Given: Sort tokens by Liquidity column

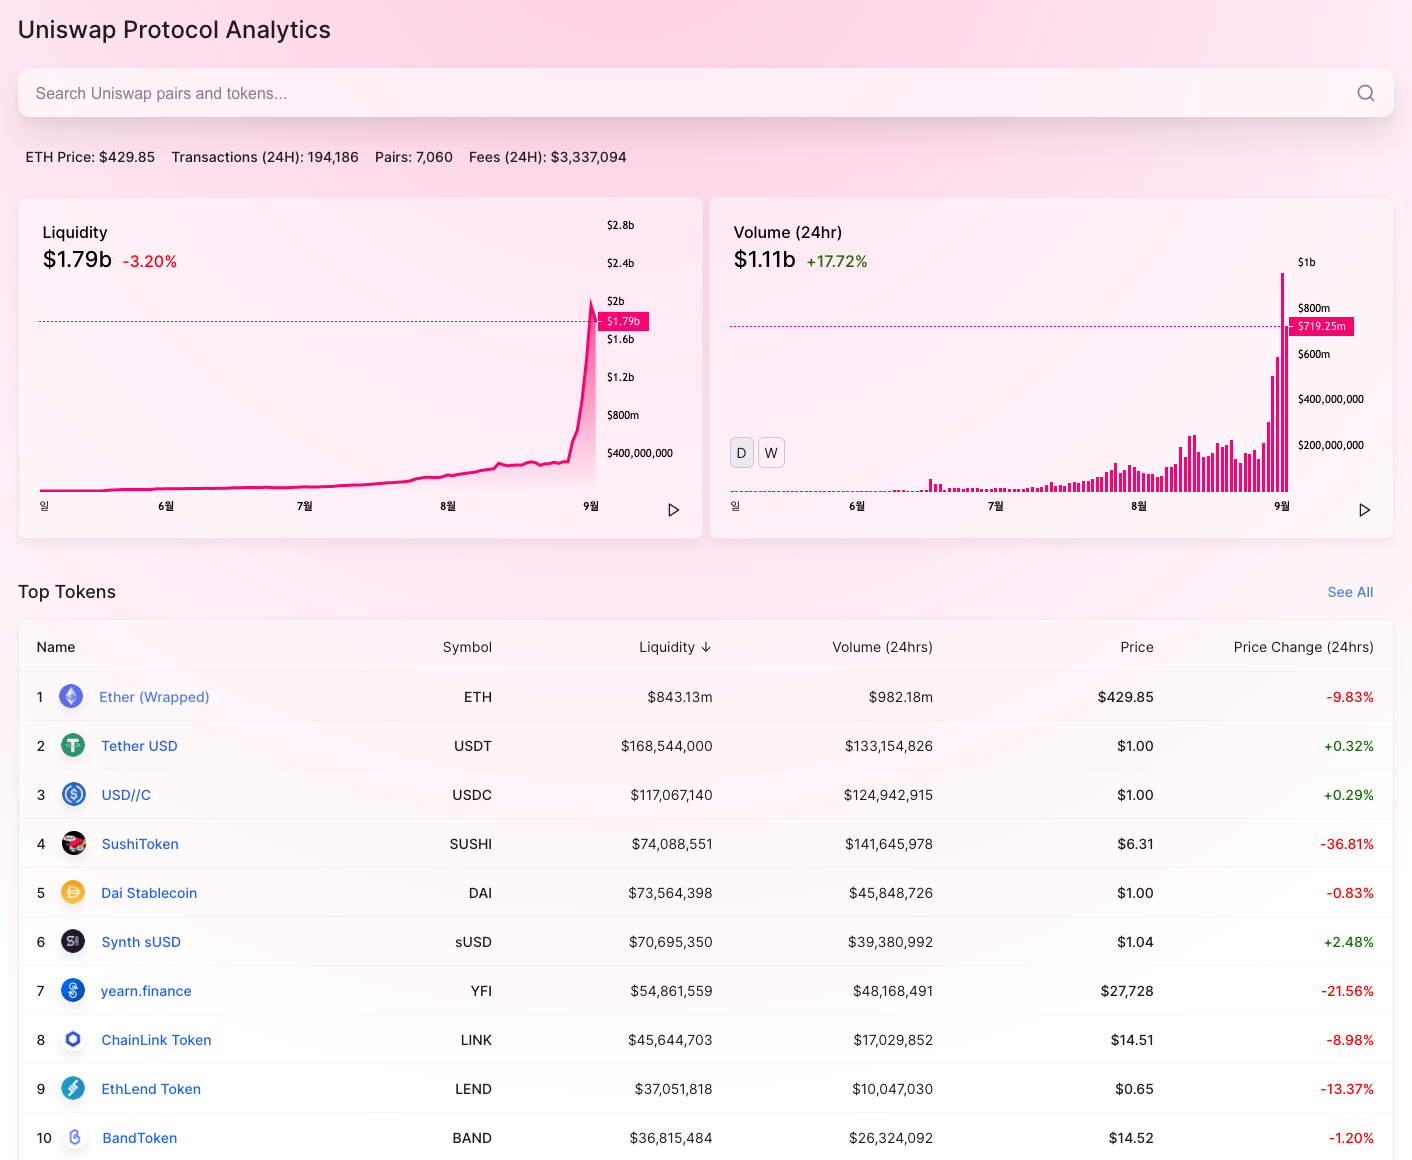Looking at the screenshot, I should click(x=675, y=647).
